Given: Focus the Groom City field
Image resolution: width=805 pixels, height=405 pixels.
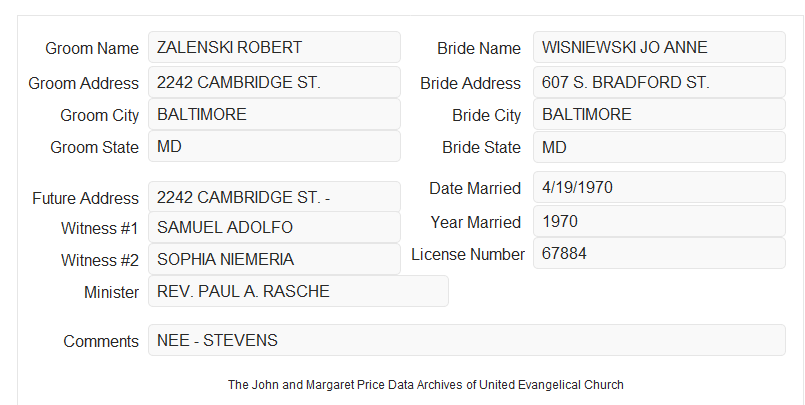Looking at the screenshot, I should 274,114.
